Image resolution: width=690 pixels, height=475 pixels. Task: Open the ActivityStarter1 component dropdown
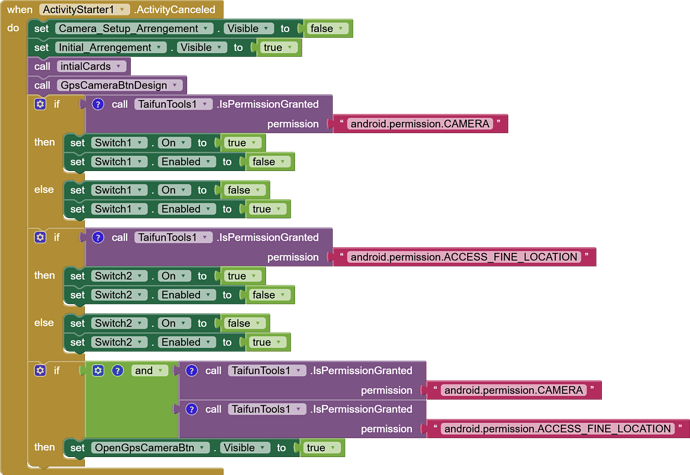(84, 9)
